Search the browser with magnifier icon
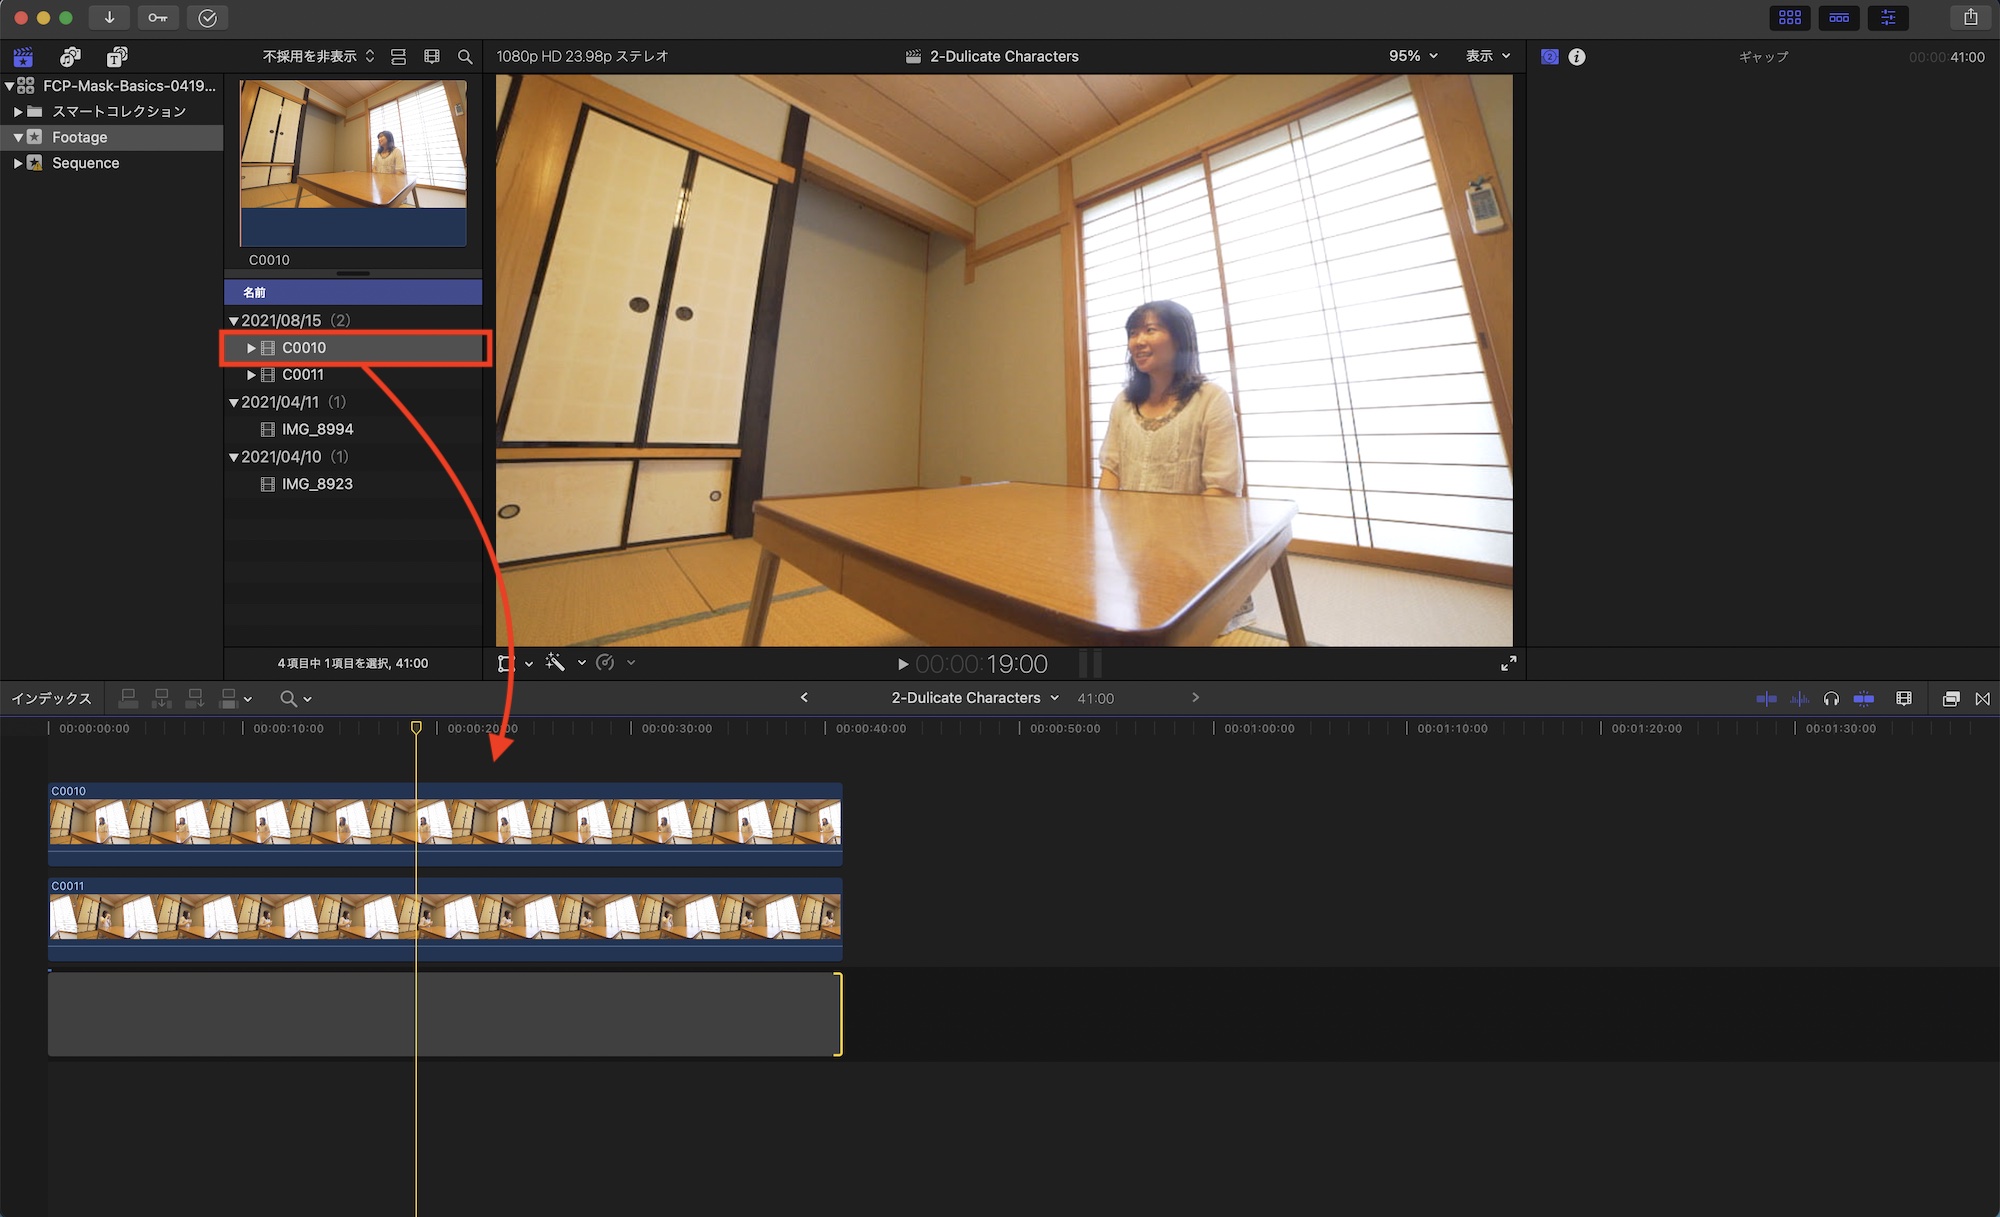 point(465,57)
